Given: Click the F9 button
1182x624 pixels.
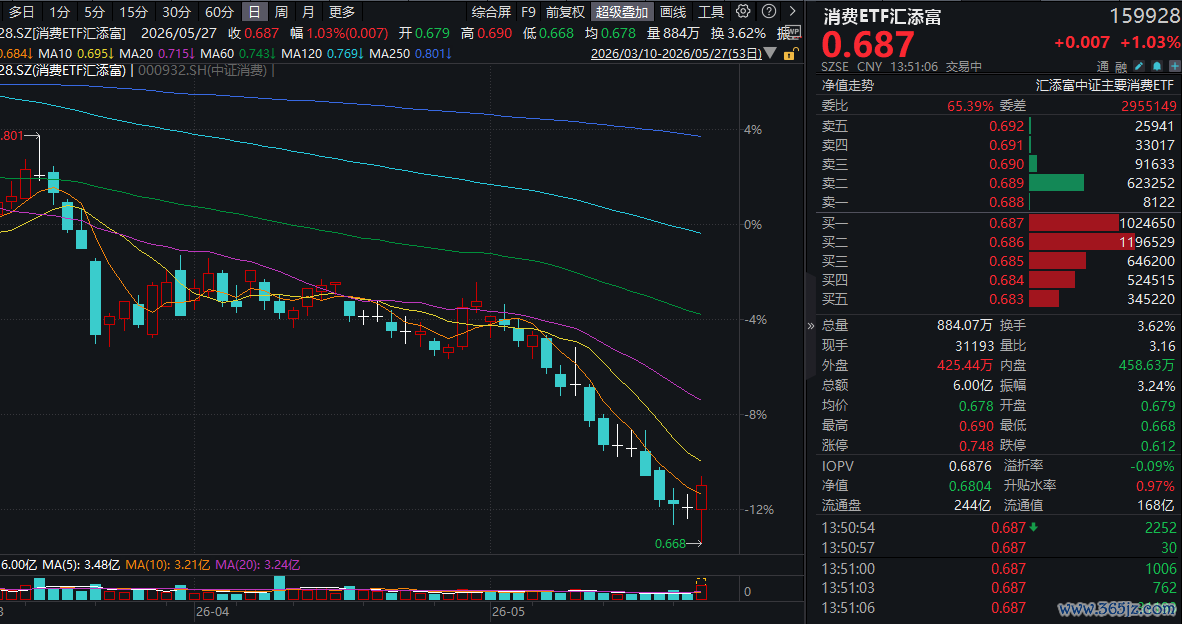Looking at the screenshot, I should click(528, 11).
